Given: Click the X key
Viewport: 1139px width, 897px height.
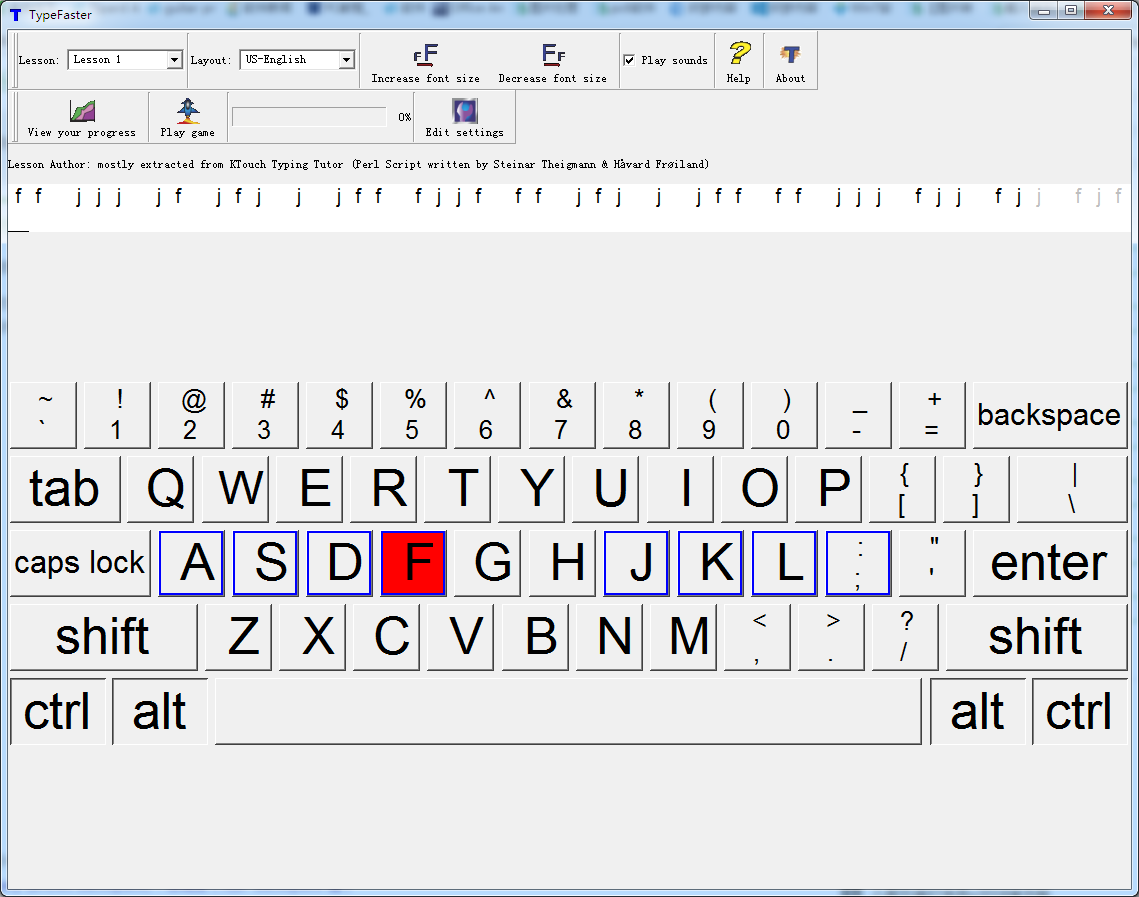Looking at the screenshot, I should pos(312,637).
